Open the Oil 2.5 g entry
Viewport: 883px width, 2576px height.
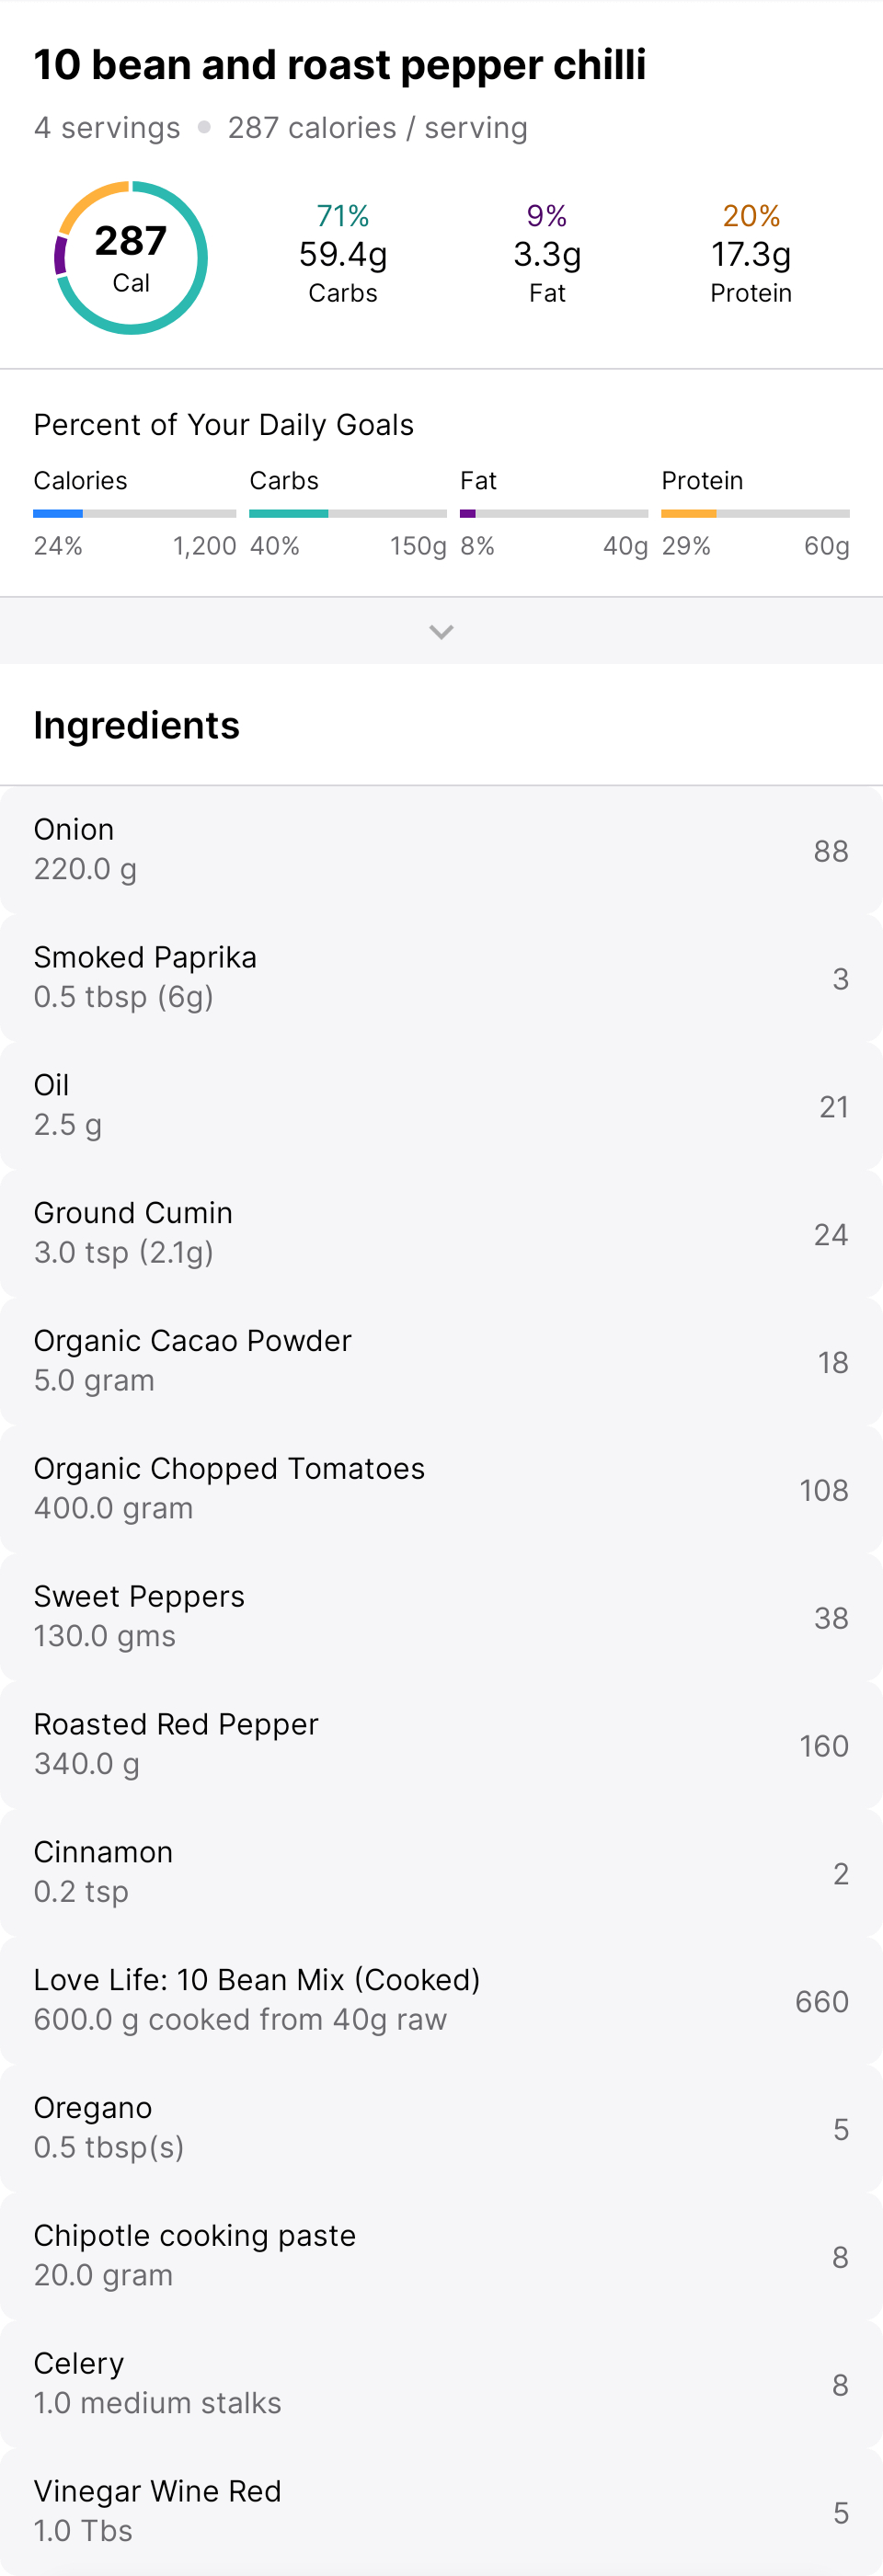tap(441, 1106)
